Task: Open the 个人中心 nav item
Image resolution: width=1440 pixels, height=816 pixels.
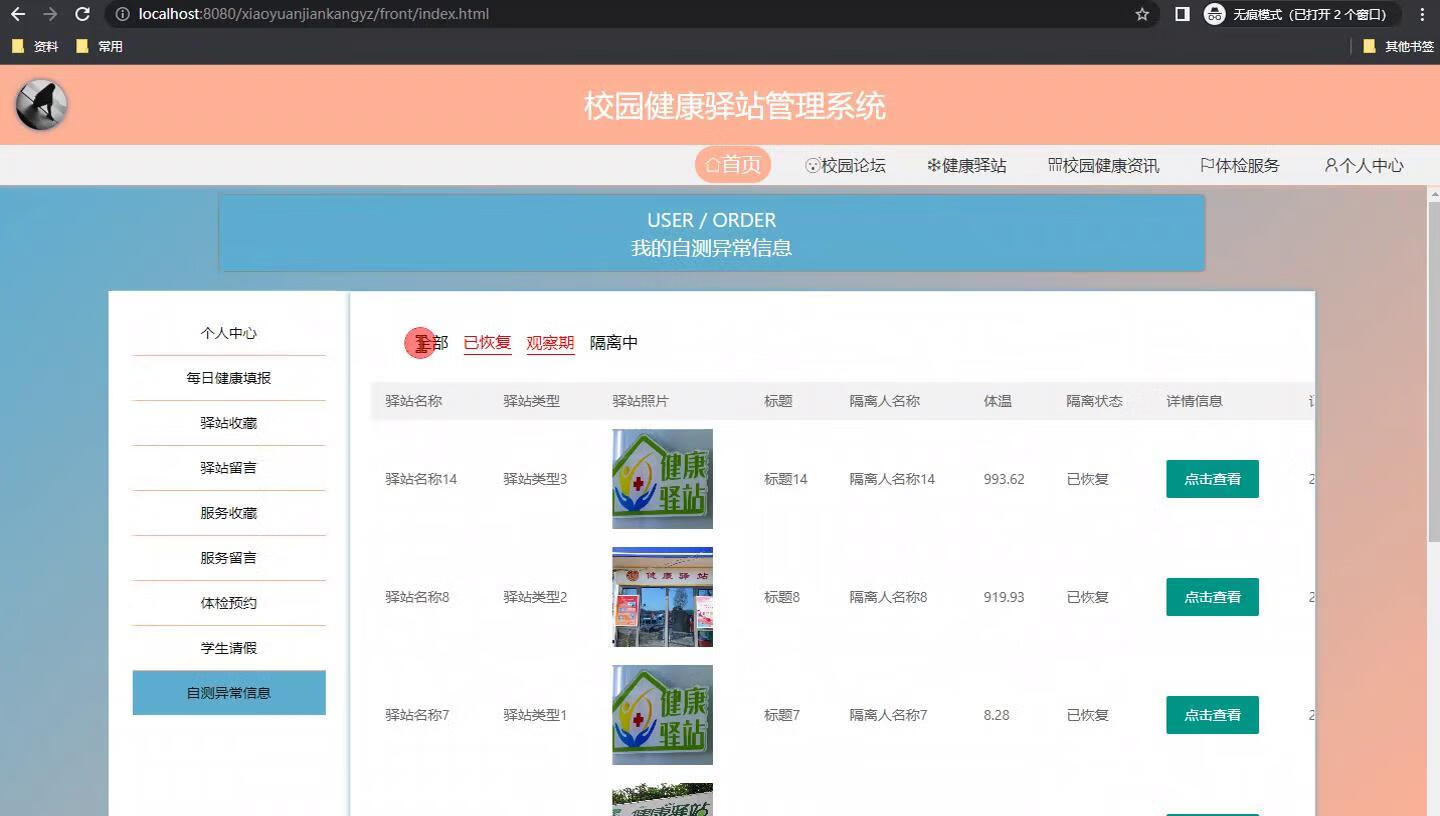Action: [x=1363, y=165]
